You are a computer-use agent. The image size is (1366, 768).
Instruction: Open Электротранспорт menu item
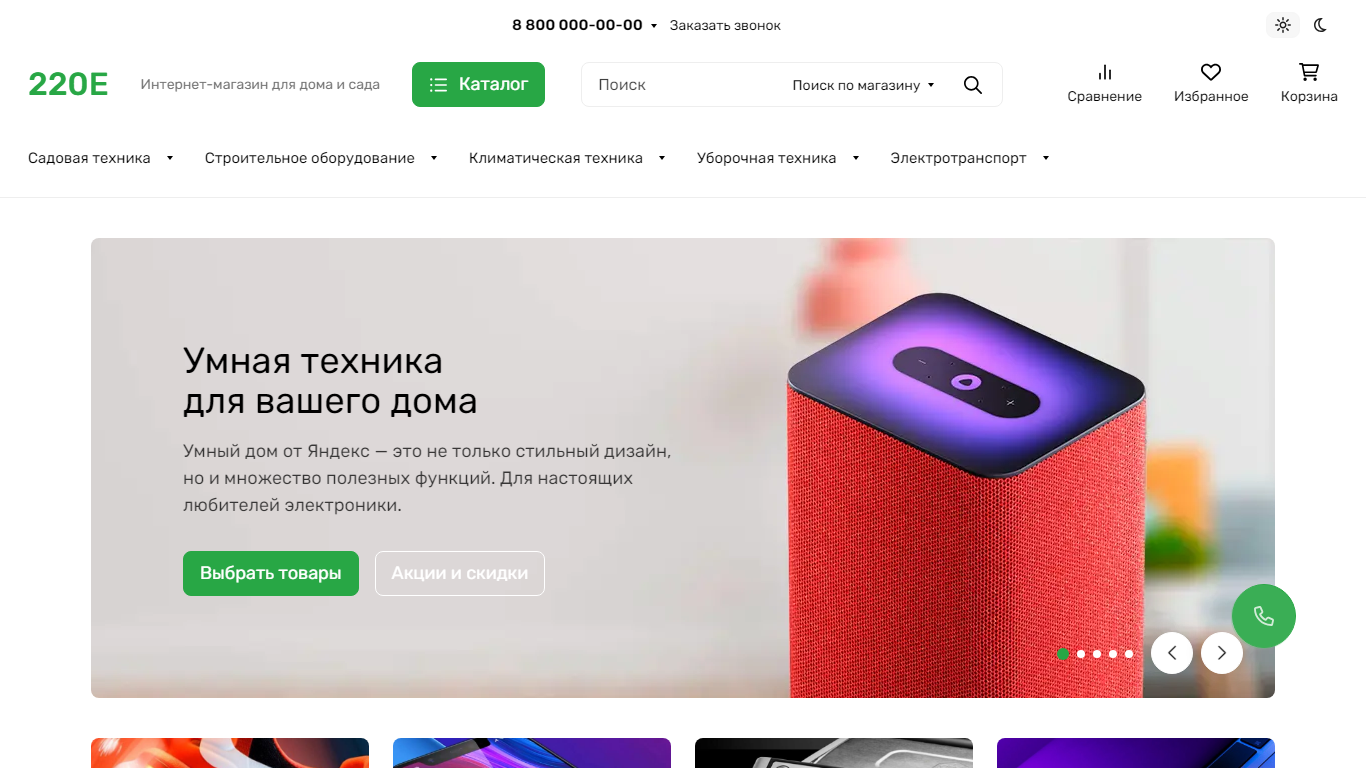click(x=970, y=158)
